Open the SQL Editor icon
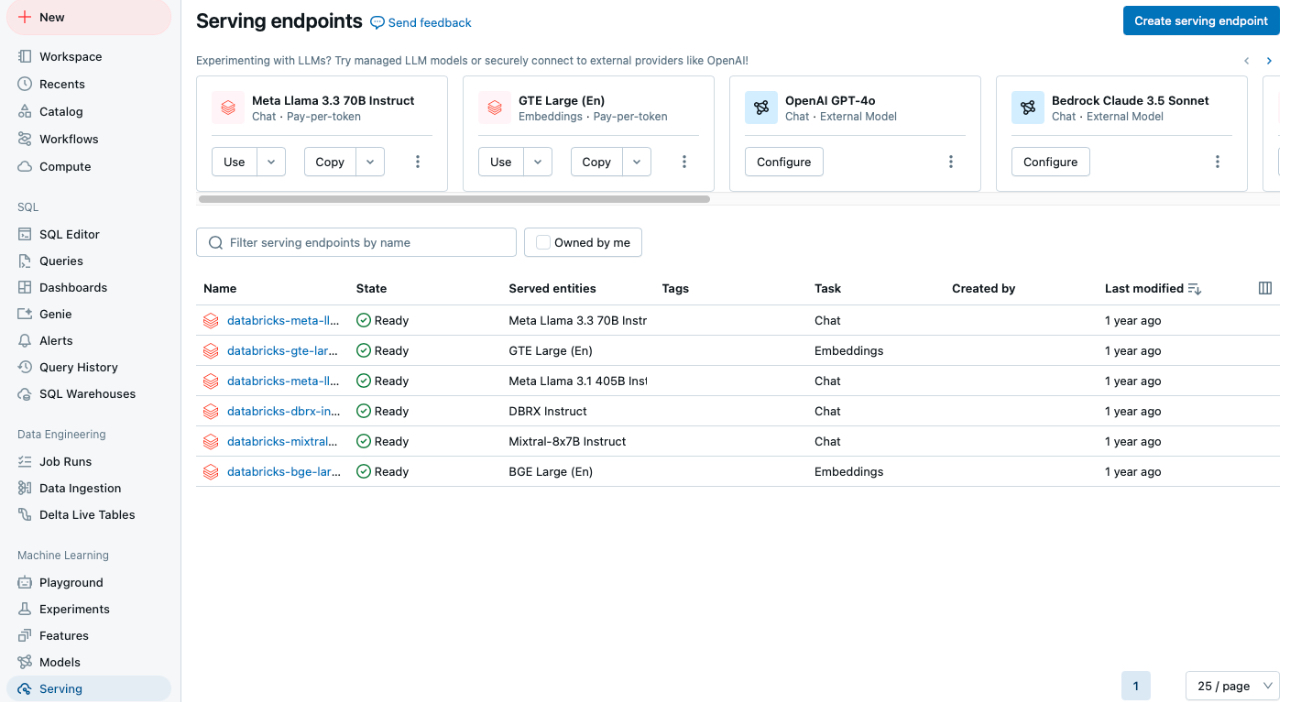This screenshot has height=702, width=1290. coord(25,234)
